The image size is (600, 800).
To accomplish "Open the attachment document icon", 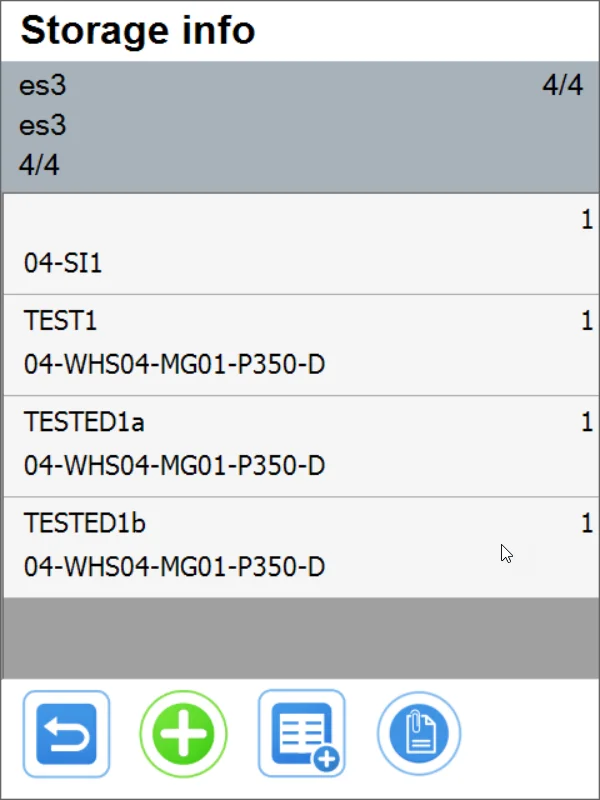I will 419,733.
